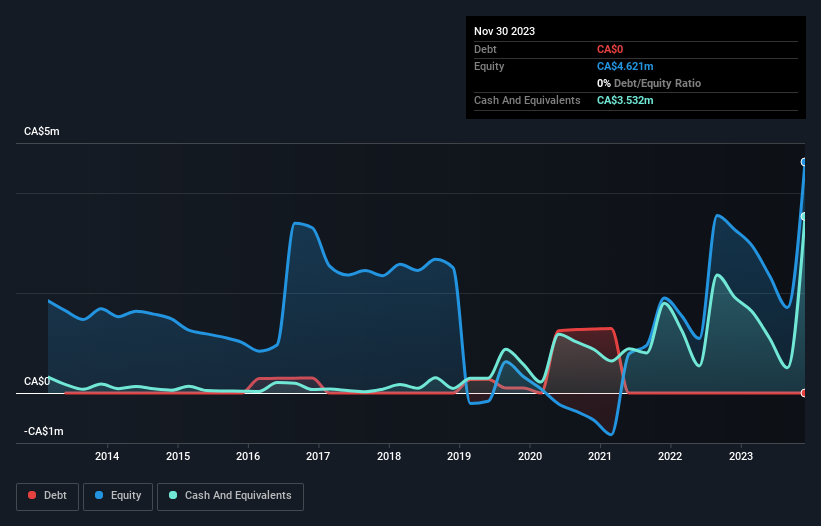
Task: Select the blue Equity end-point marker
Action: coord(804,162)
